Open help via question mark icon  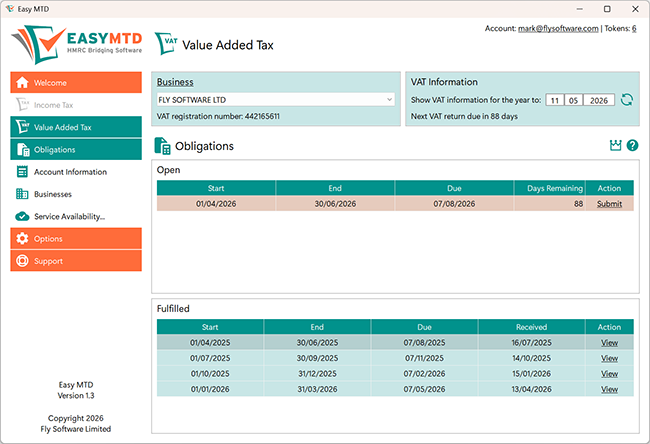click(x=632, y=146)
